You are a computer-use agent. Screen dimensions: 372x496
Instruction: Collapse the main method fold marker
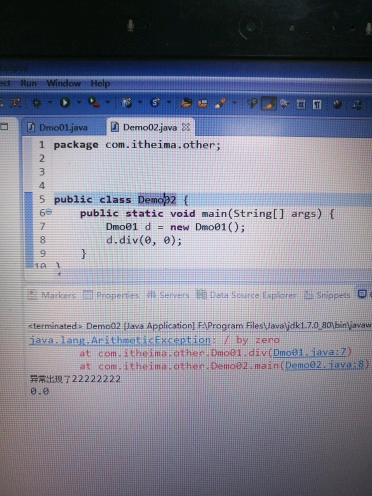click(x=49, y=211)
